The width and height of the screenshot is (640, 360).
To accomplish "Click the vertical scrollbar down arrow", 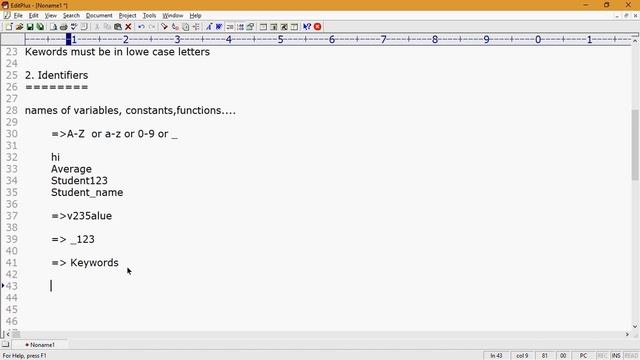I will (x=635, y=326).
